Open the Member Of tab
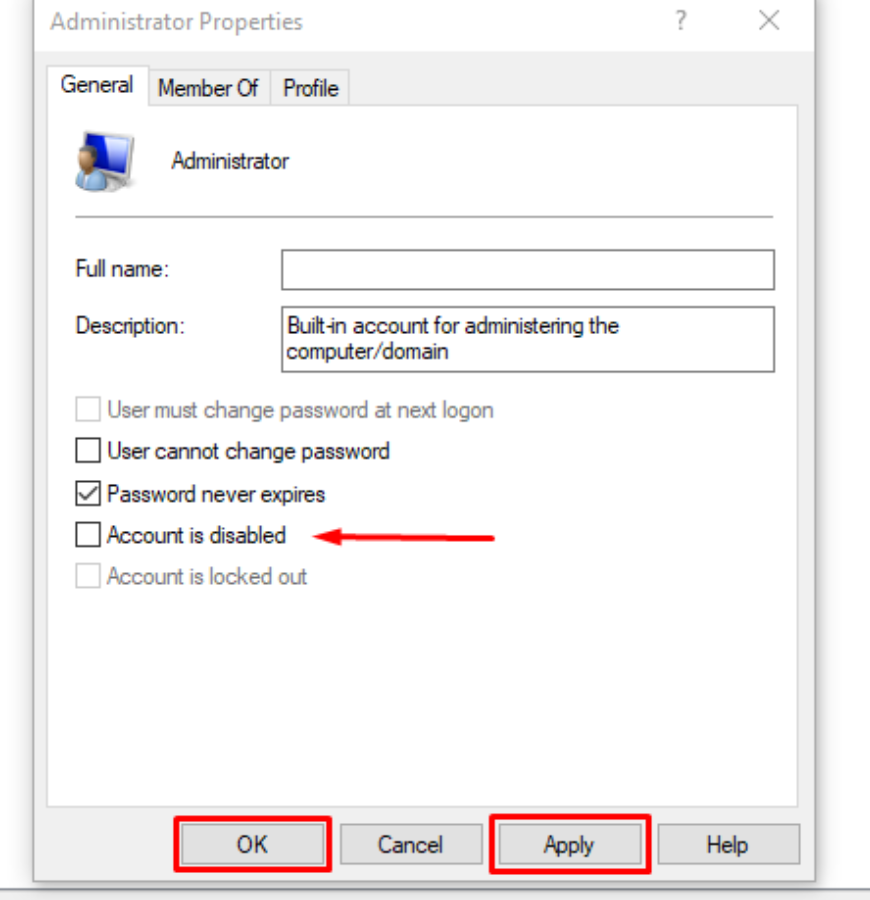 (x=208, y=89)
